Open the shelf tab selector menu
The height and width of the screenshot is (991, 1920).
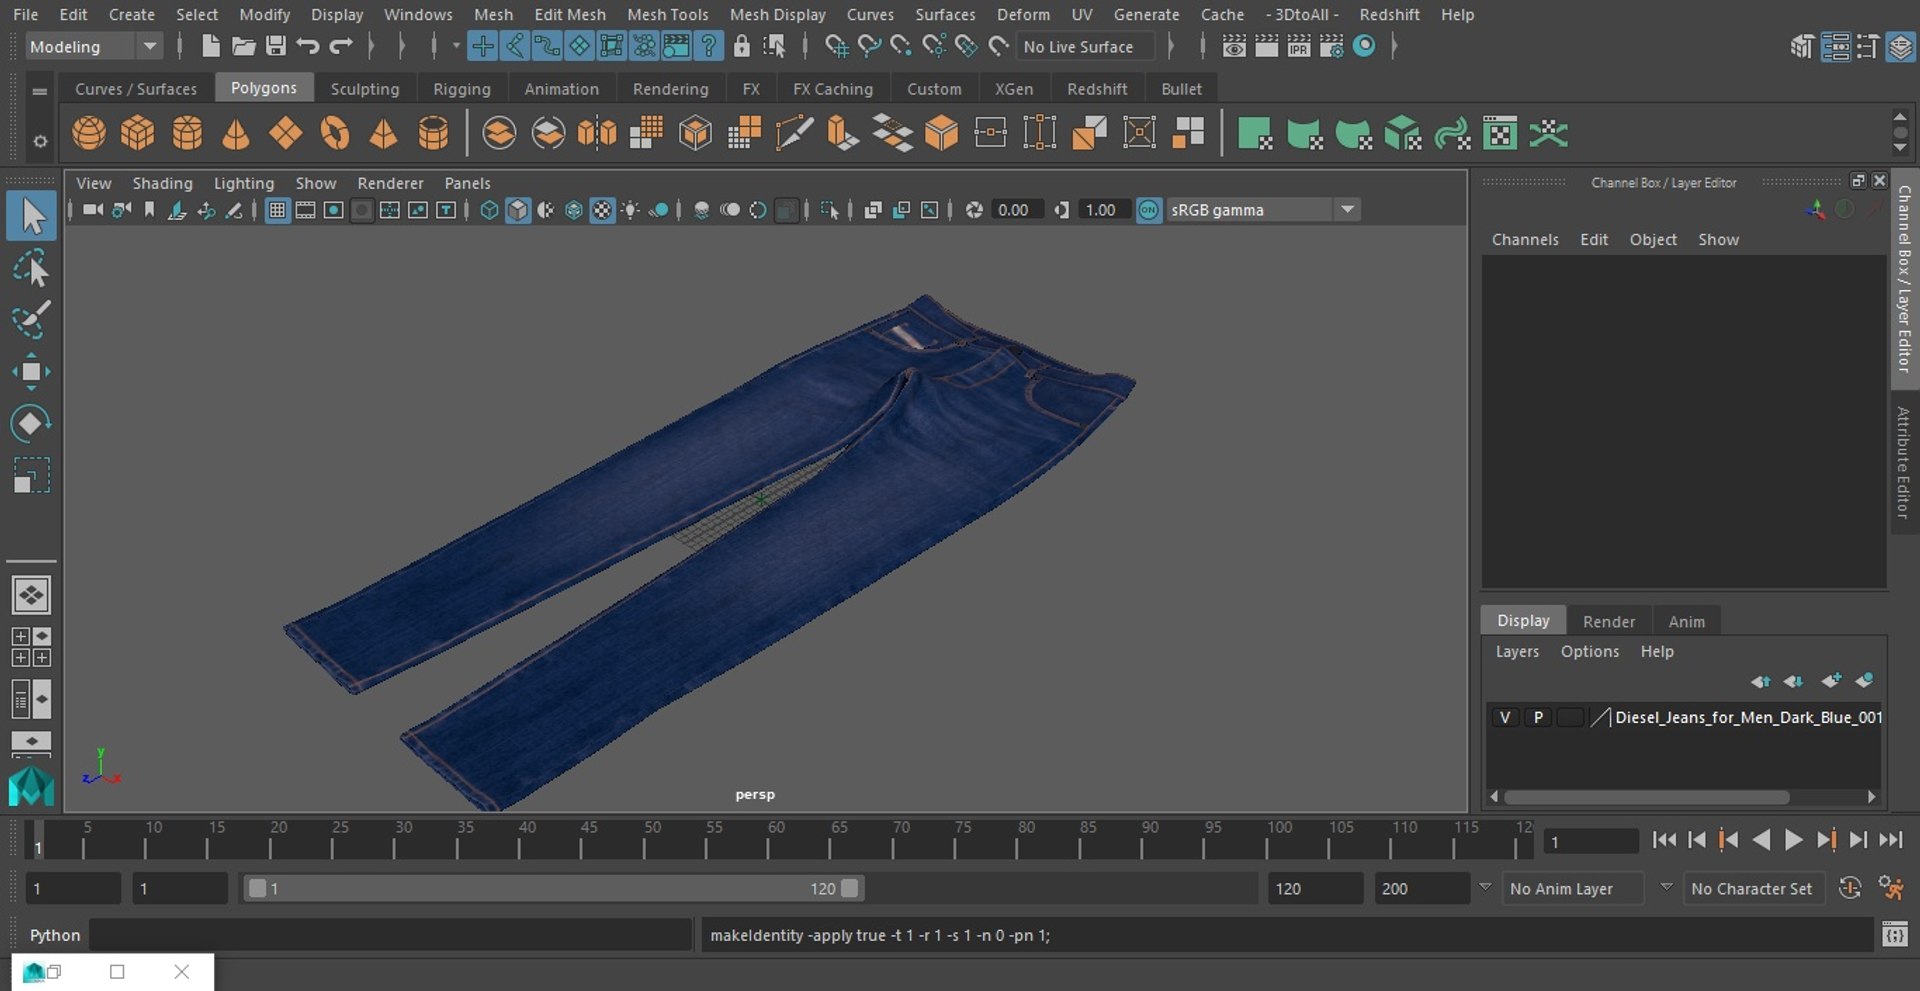[40, 91]
